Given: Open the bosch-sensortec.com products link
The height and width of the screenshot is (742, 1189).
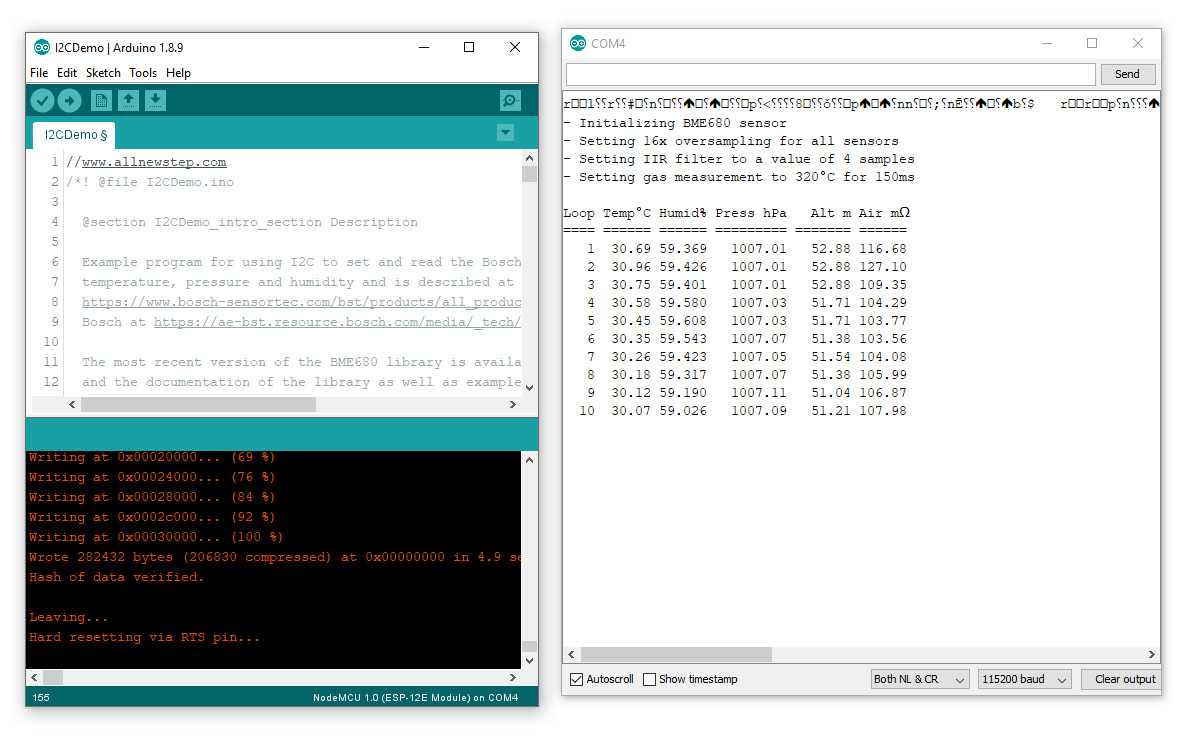Looking at the screenshot, I should click(x=302, y=302).
